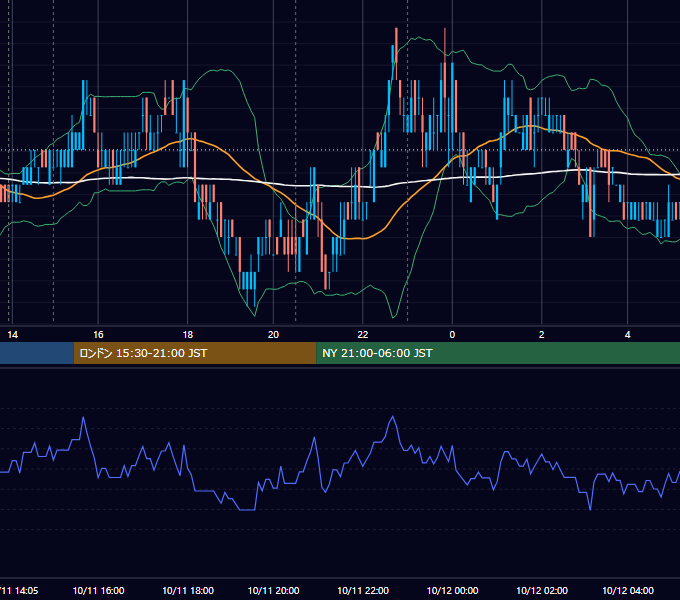Click hour label 22 on the time axis
Viewport: 680px width, 600px height.
[363, 335]
